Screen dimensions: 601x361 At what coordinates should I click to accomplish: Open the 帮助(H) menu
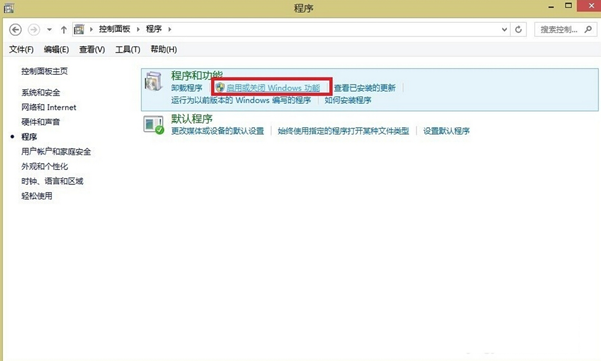click(164, 49)
